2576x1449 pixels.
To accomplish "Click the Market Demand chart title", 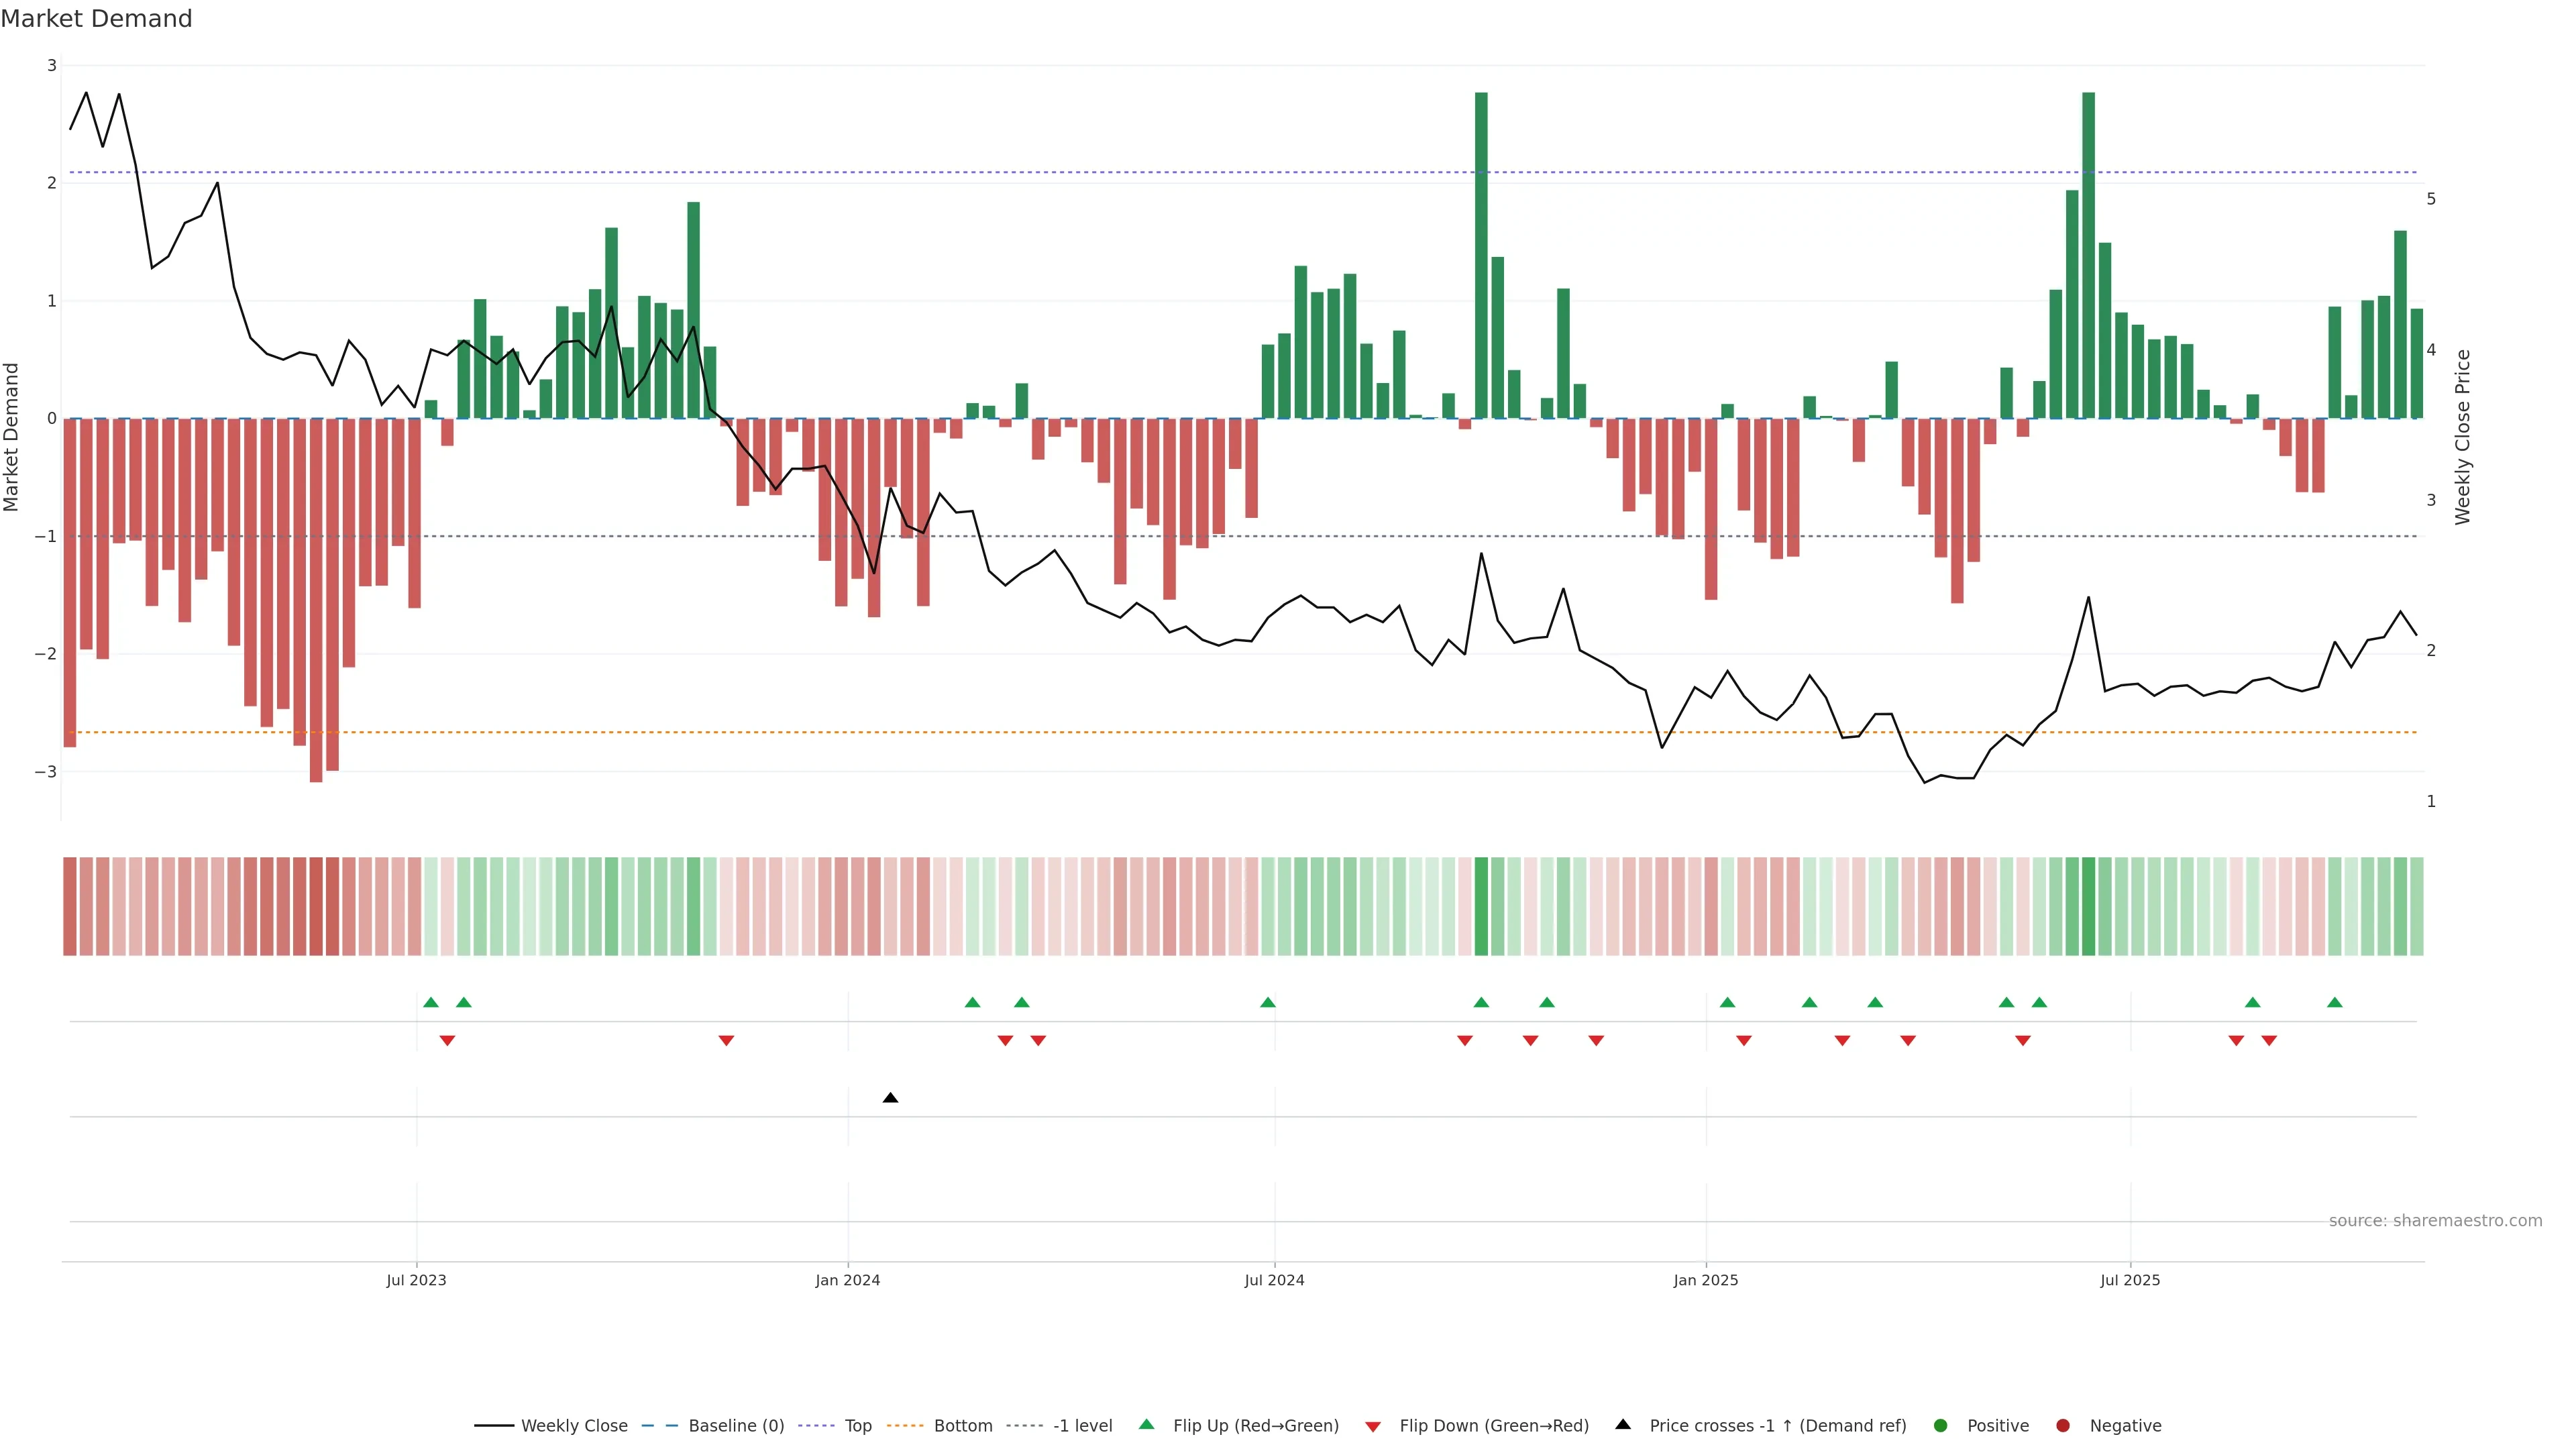I will click(x=96, y=19).
